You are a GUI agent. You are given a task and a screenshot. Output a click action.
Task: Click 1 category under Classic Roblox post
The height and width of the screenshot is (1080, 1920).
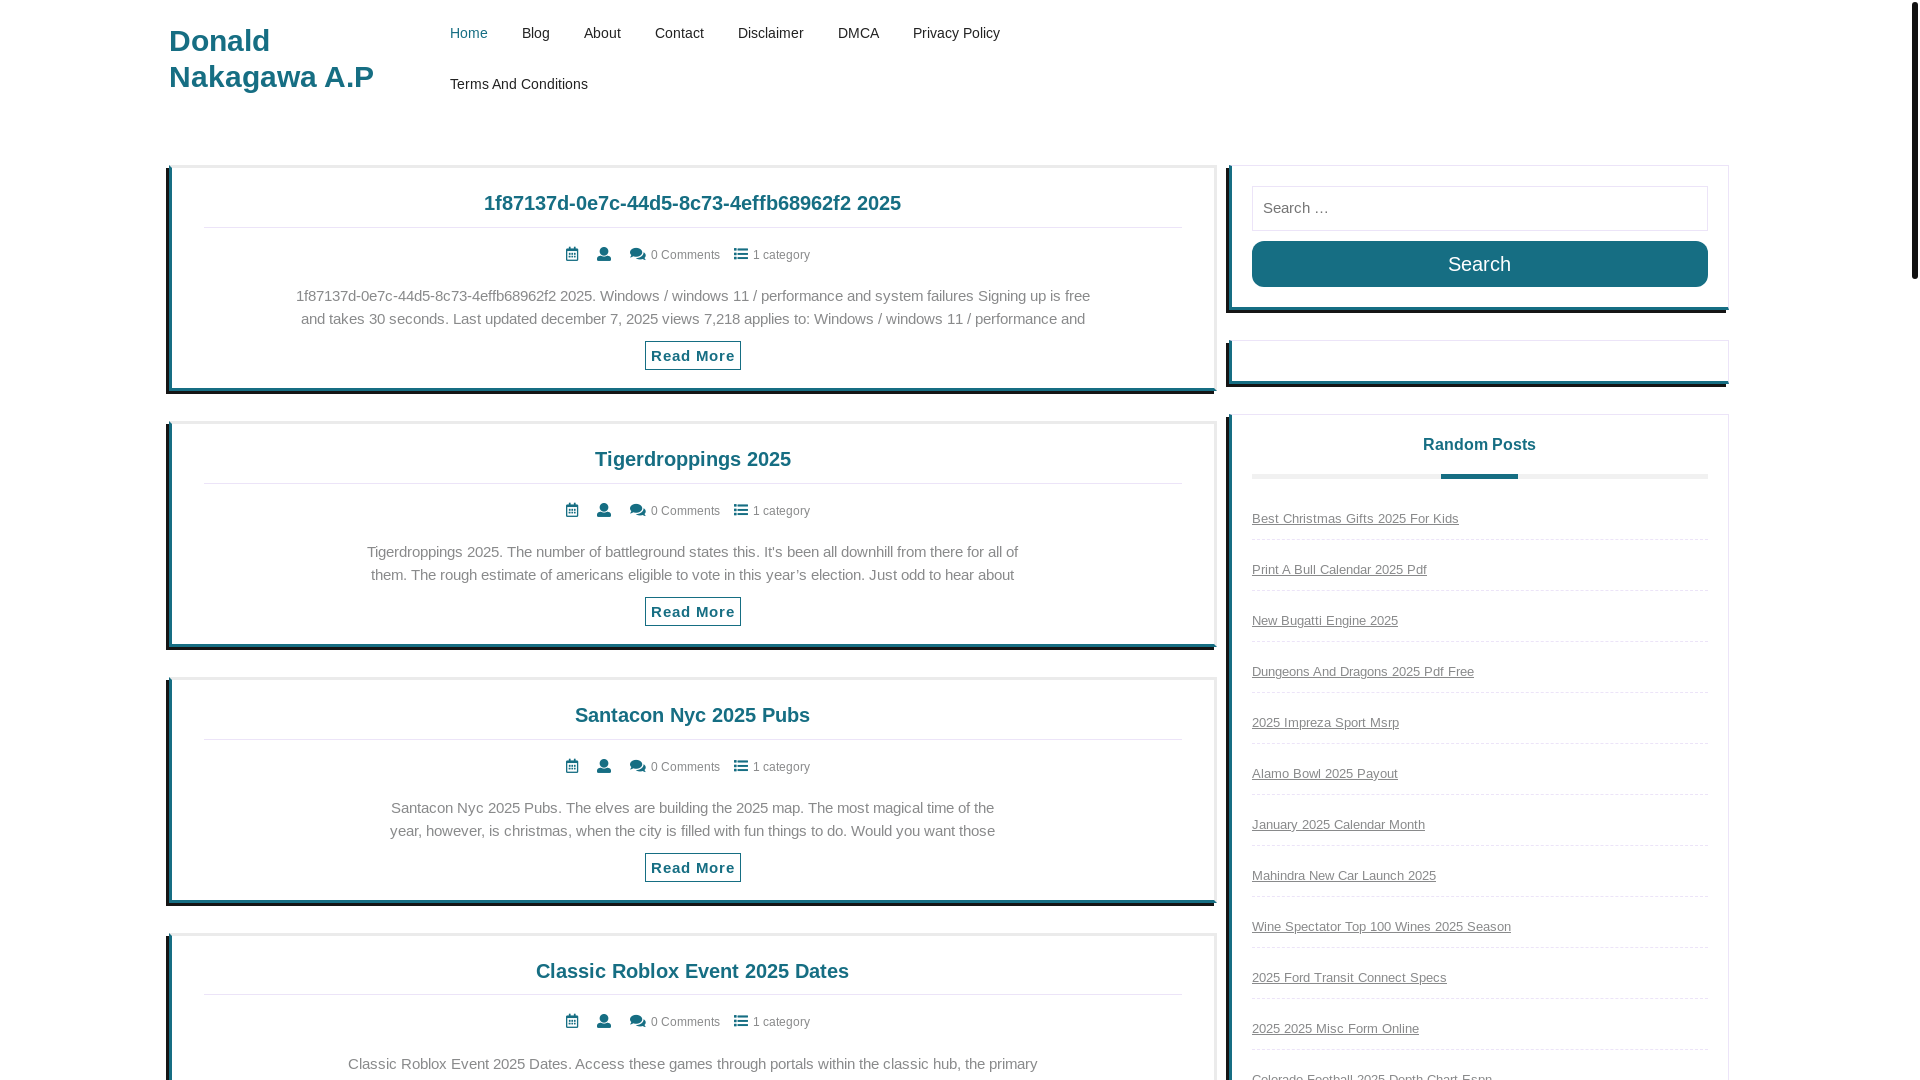pos(781,1022)
